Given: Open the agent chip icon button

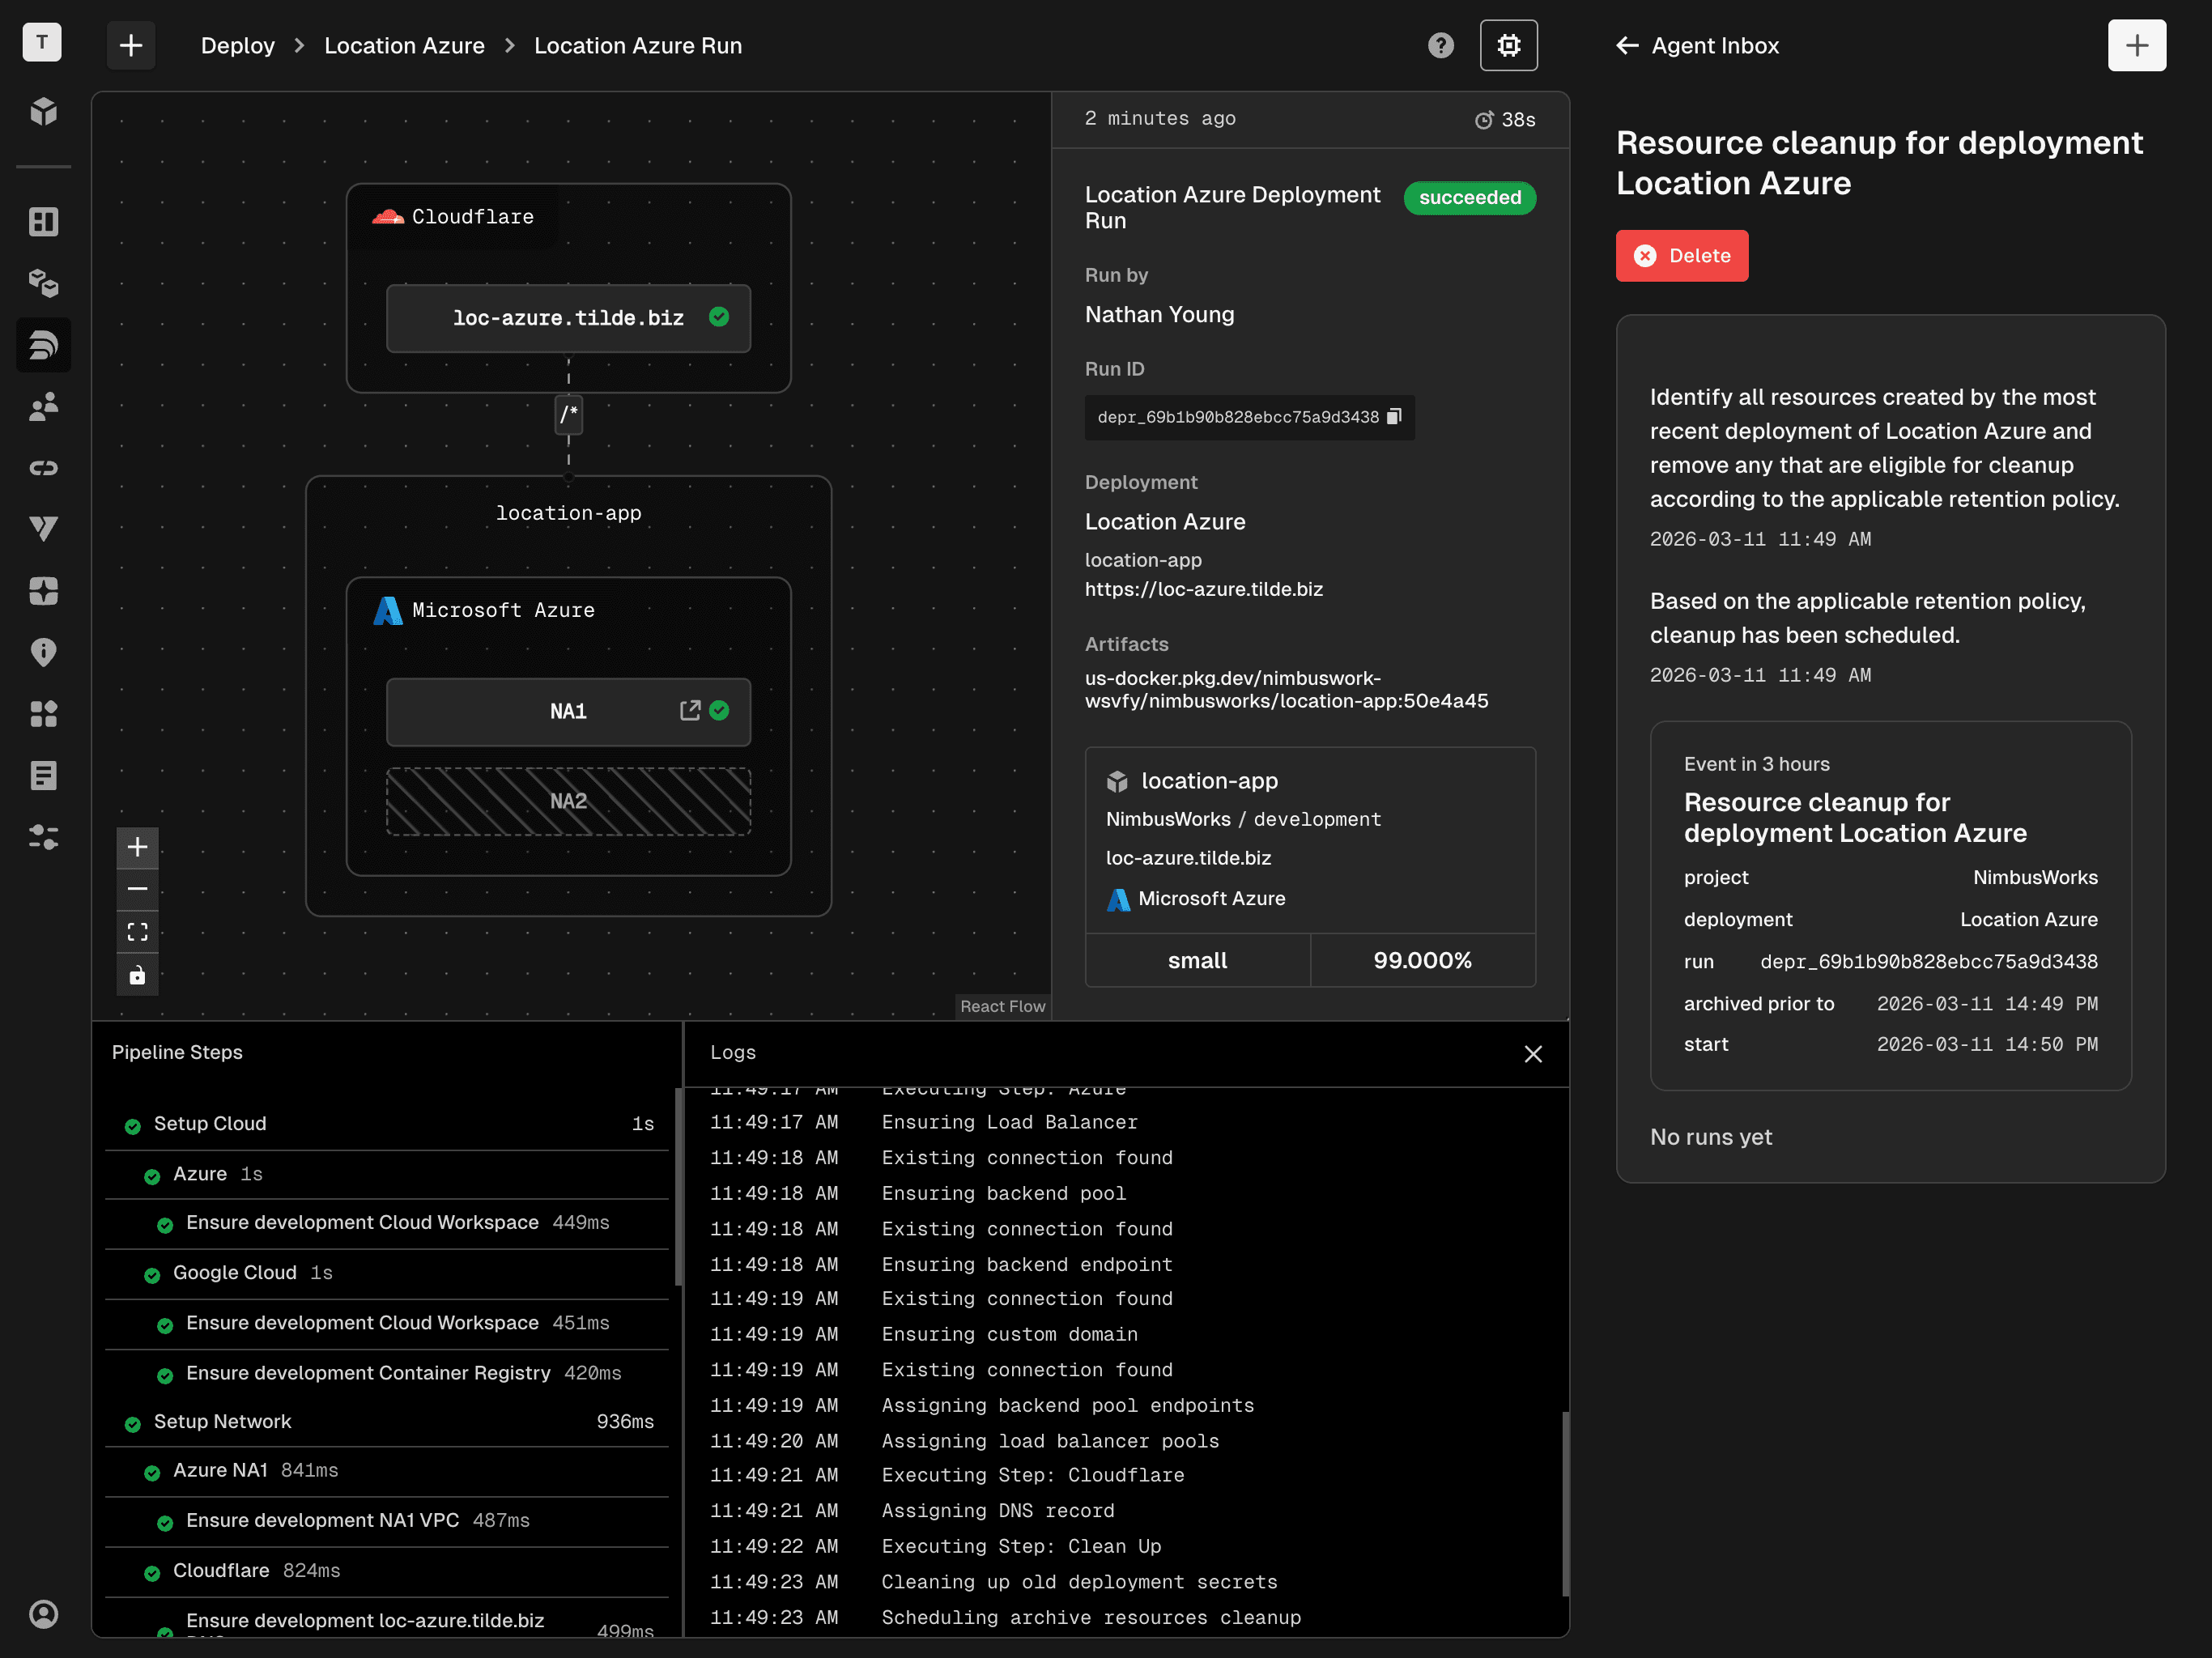Looking at the screenshot, I should (1508, 45).
